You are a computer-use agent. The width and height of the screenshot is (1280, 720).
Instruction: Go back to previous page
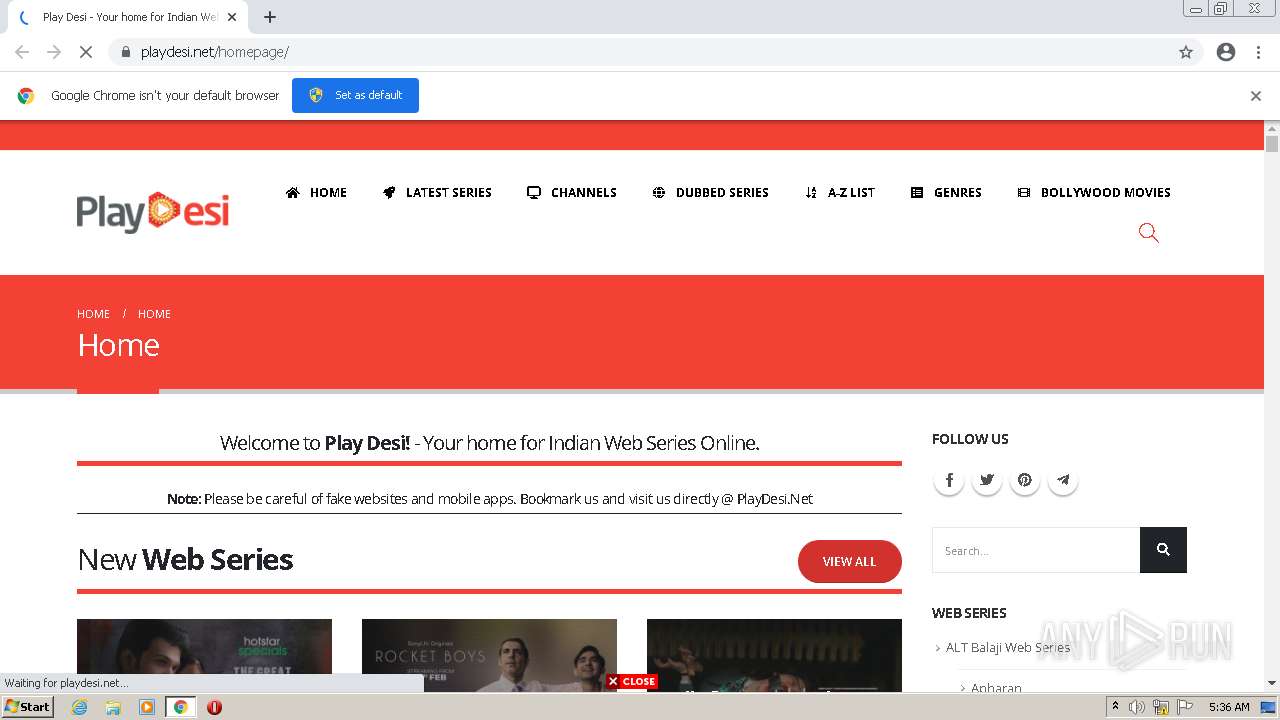22,52
